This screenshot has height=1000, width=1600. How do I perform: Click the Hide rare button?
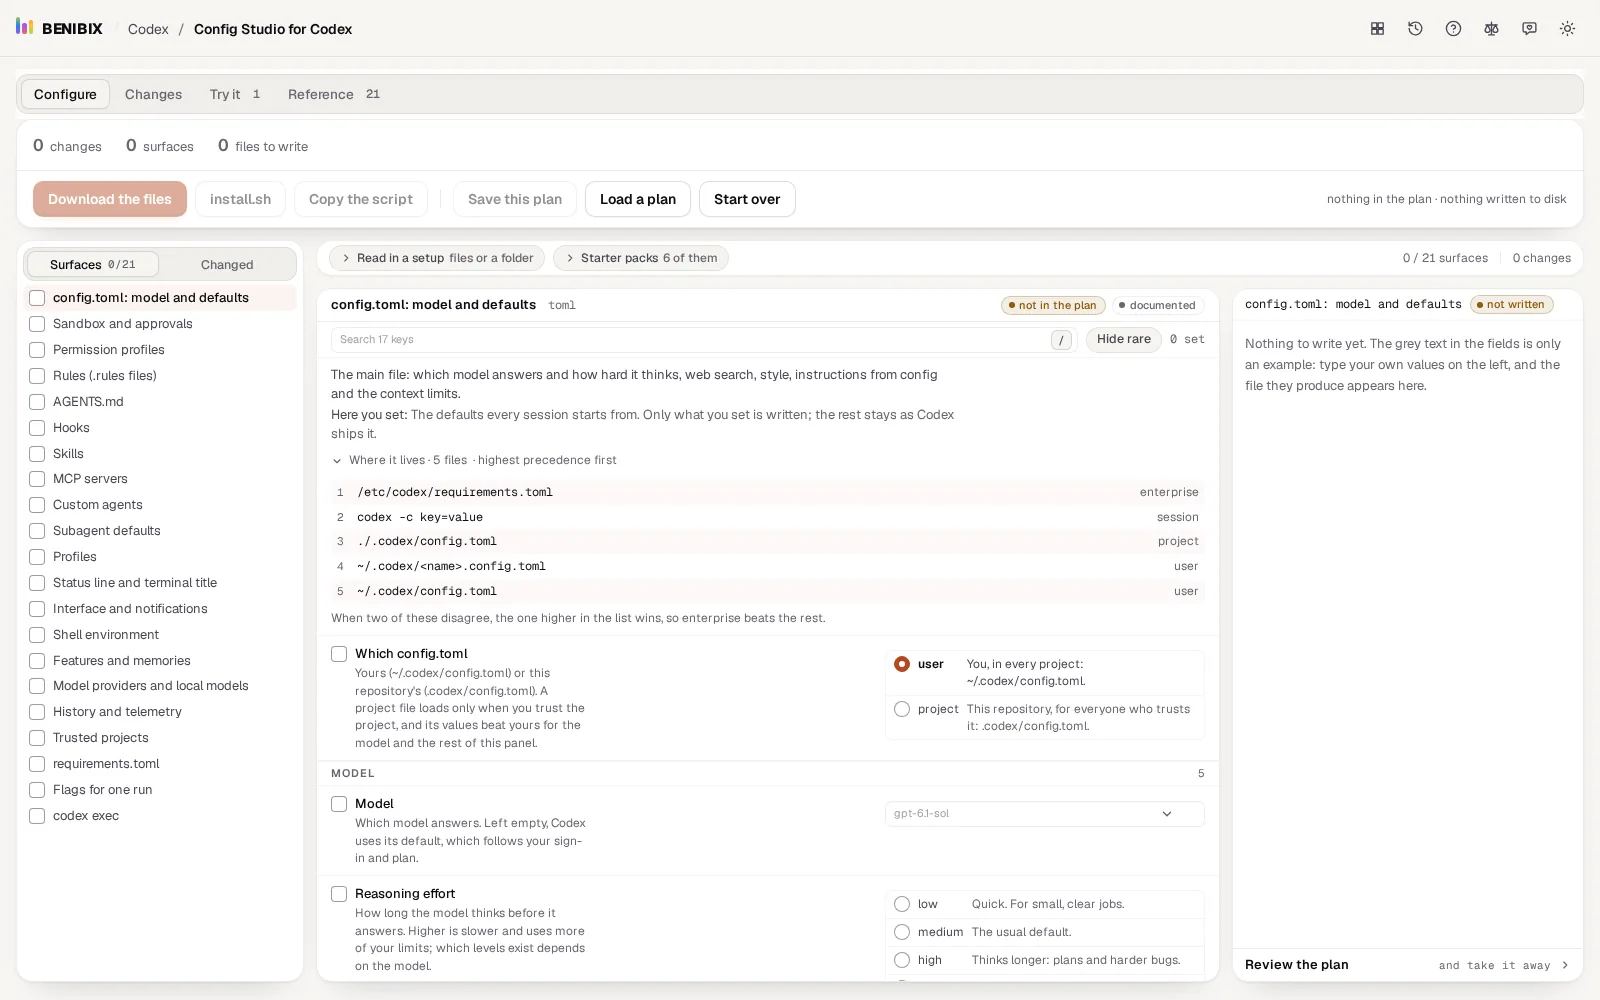point(1124,339)
